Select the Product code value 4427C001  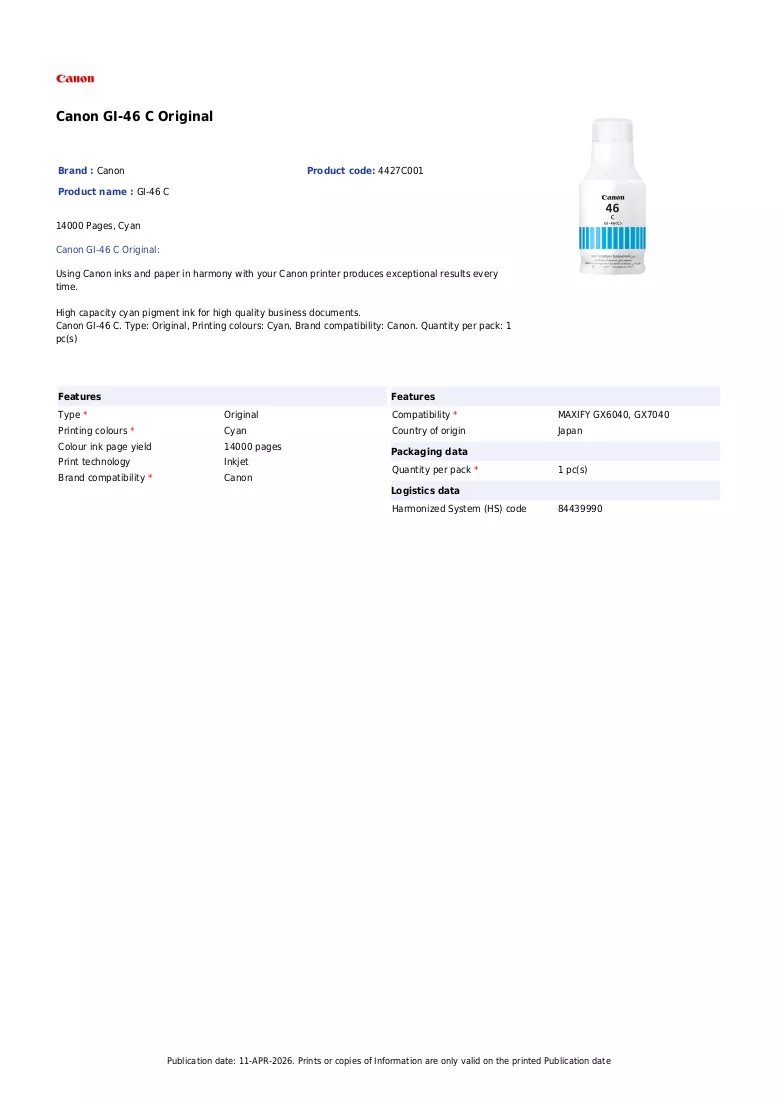pos(400,171)
